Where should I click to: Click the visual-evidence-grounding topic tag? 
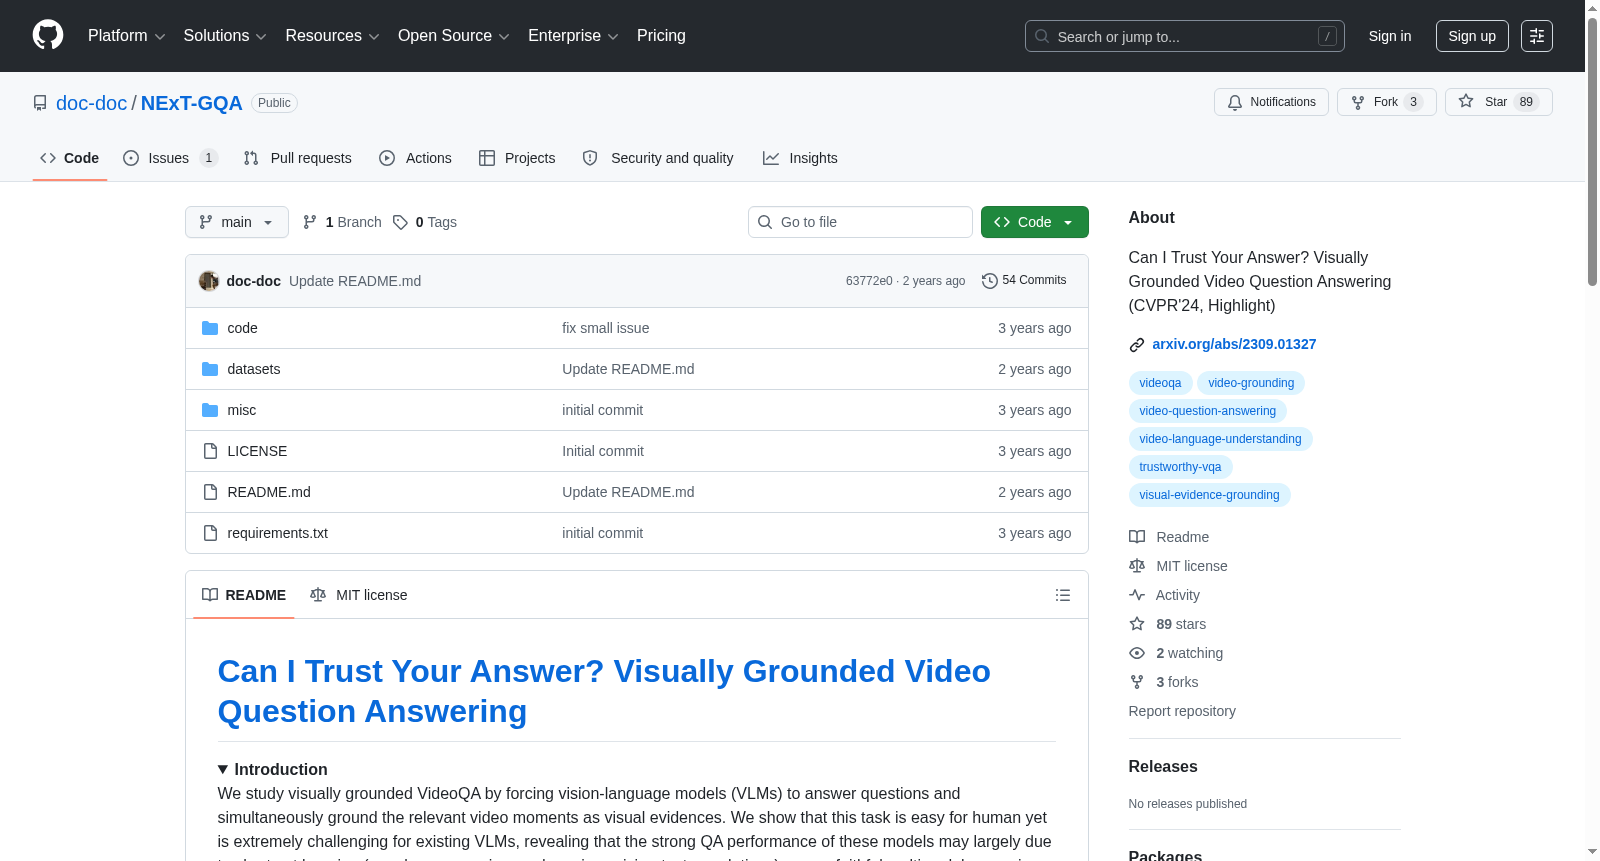(x=1209, y=495)
